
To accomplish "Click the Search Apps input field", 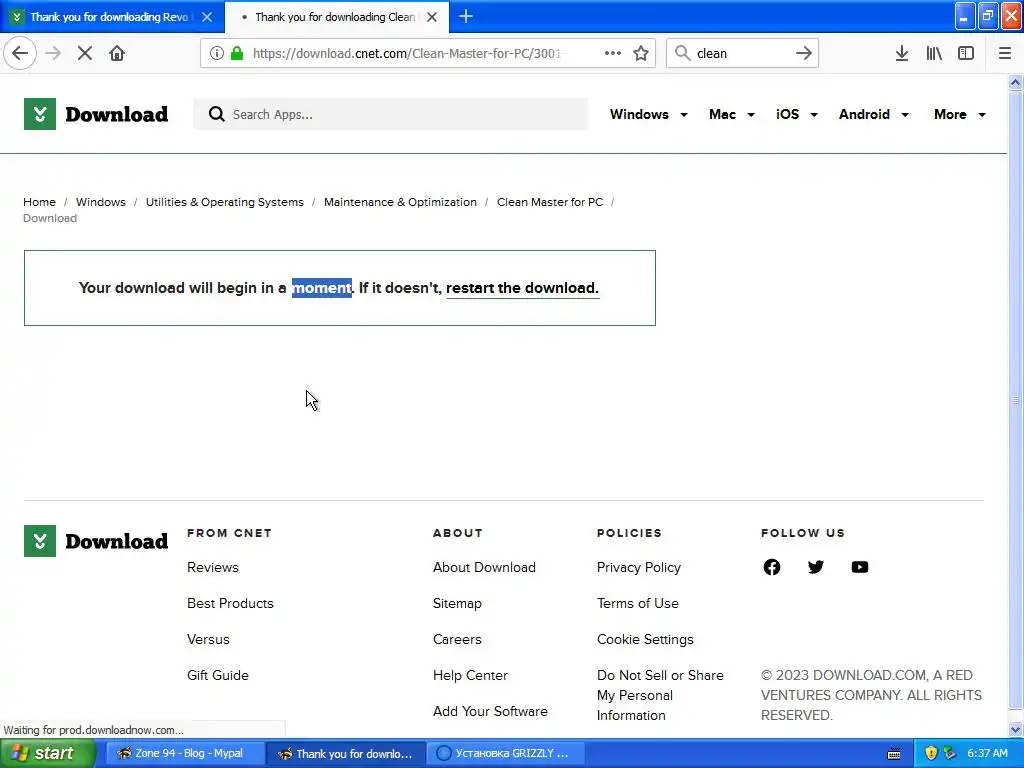I will (391, 114).
